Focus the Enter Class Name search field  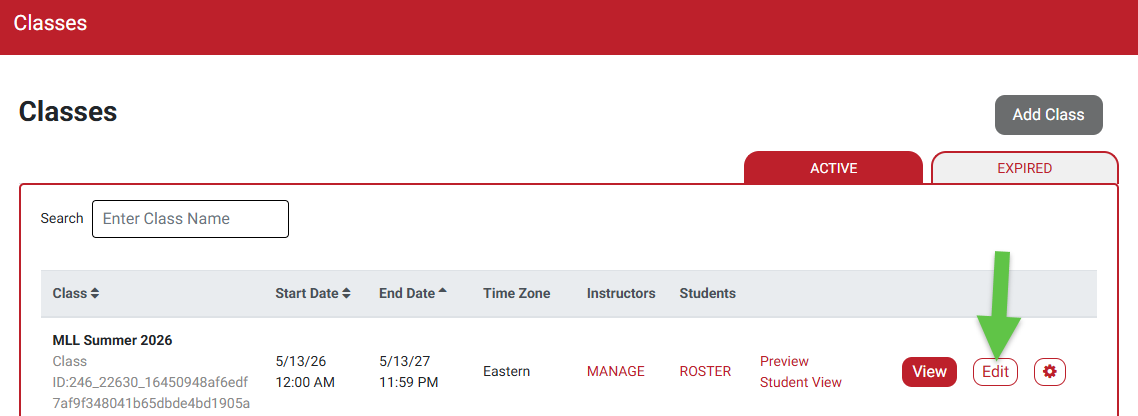(190, 219)
